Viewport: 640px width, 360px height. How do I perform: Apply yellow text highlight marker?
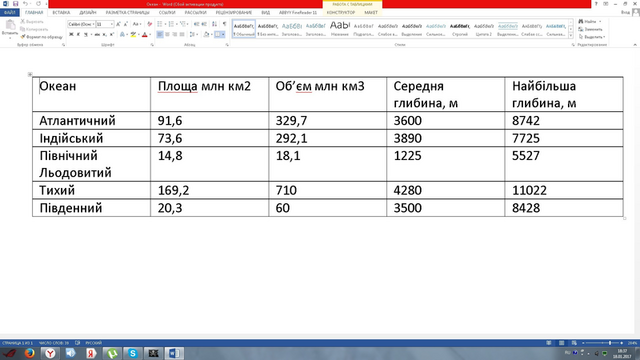pyautogui.click(x=133, y=35)
